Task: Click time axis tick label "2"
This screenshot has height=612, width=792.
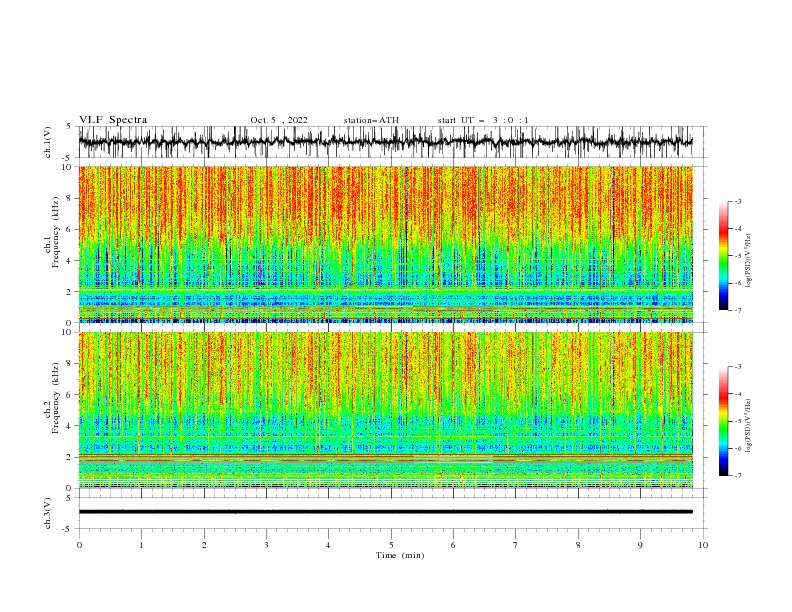Action: (x=204, y=545)
